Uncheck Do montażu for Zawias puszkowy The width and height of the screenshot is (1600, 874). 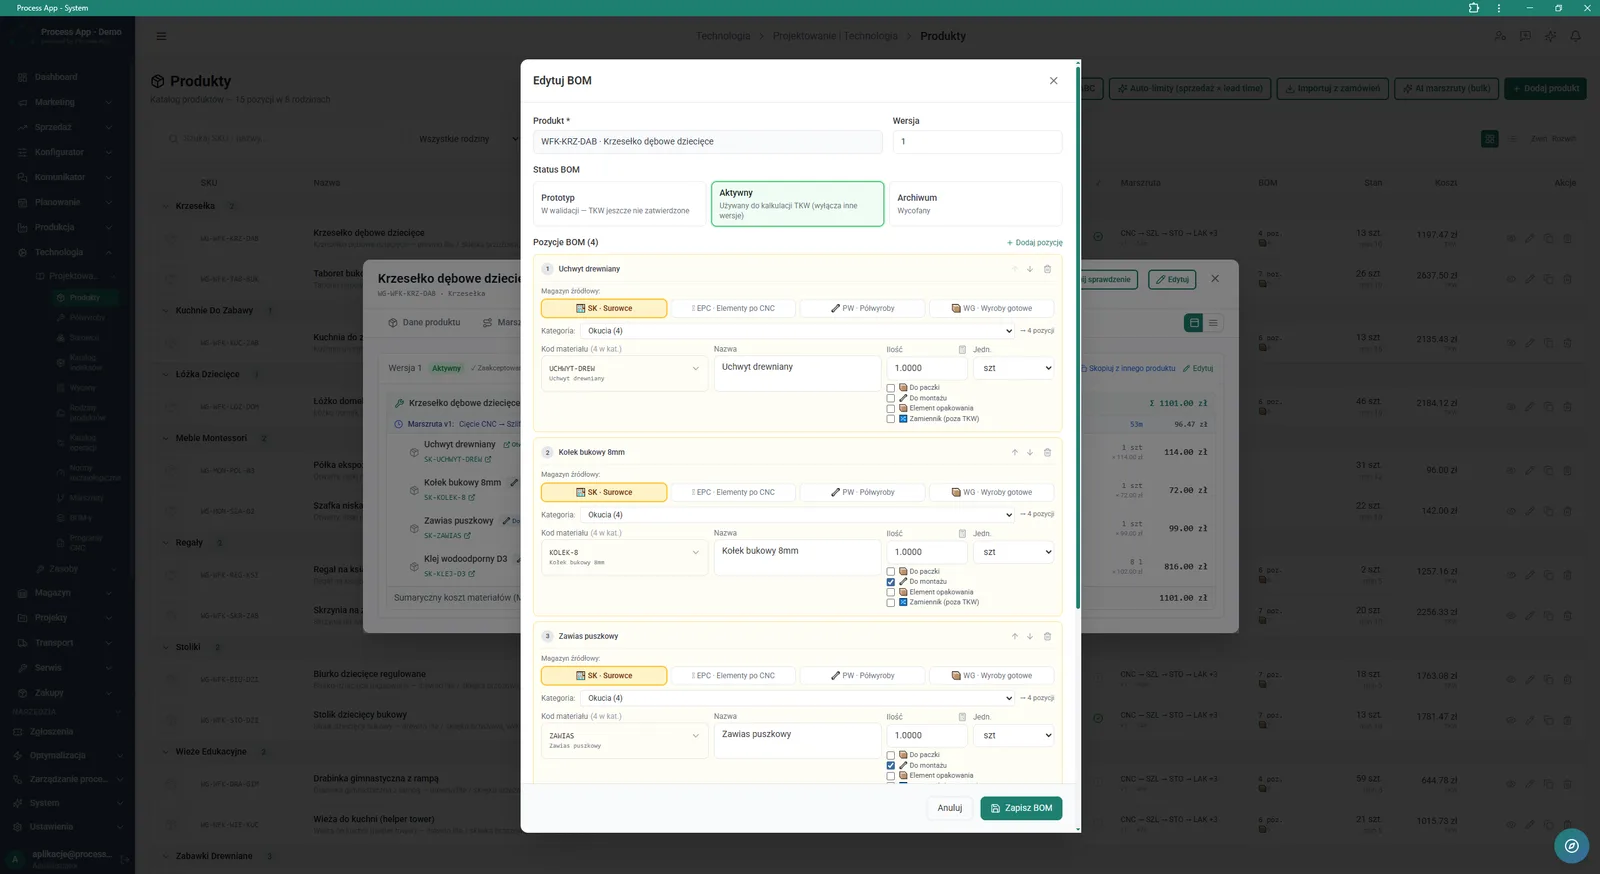[x=891, y=766]
